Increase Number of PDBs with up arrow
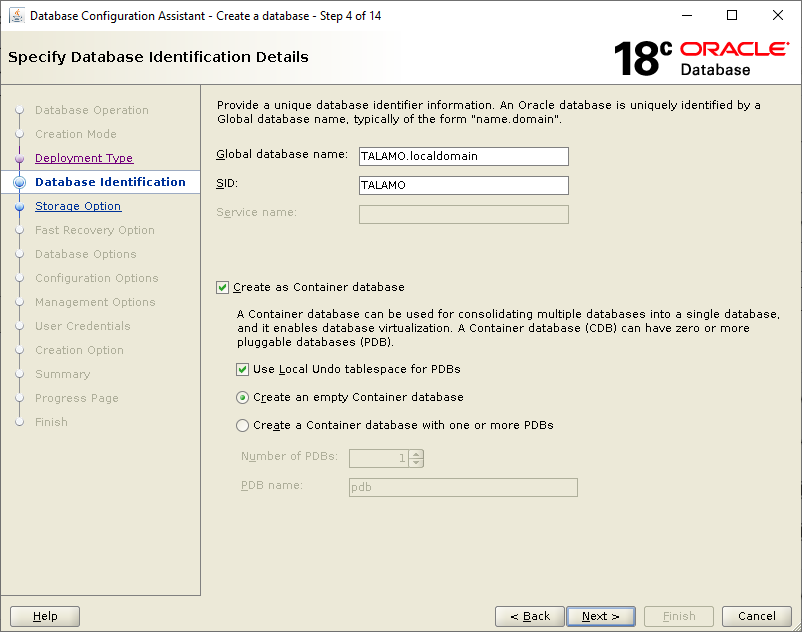Viewport: 802px width, 632px height. 416,454
